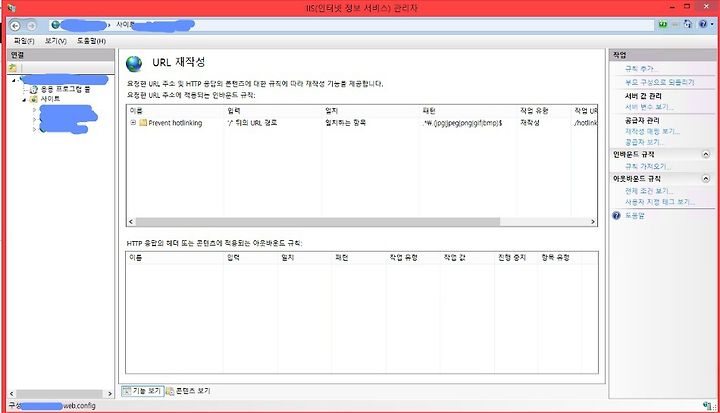Click the grey stop icon in the toolbar

coord(675,24)
